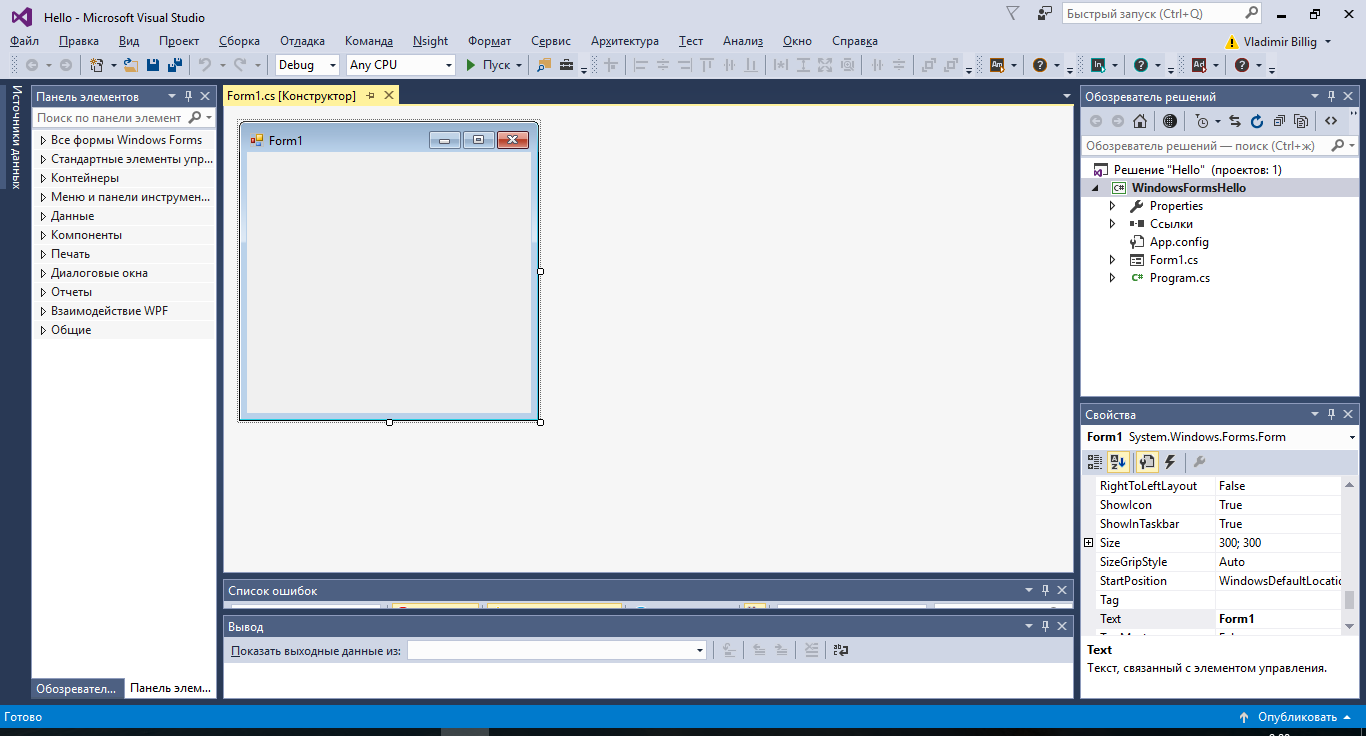Open the 'Справка' menu

(855, 41)
